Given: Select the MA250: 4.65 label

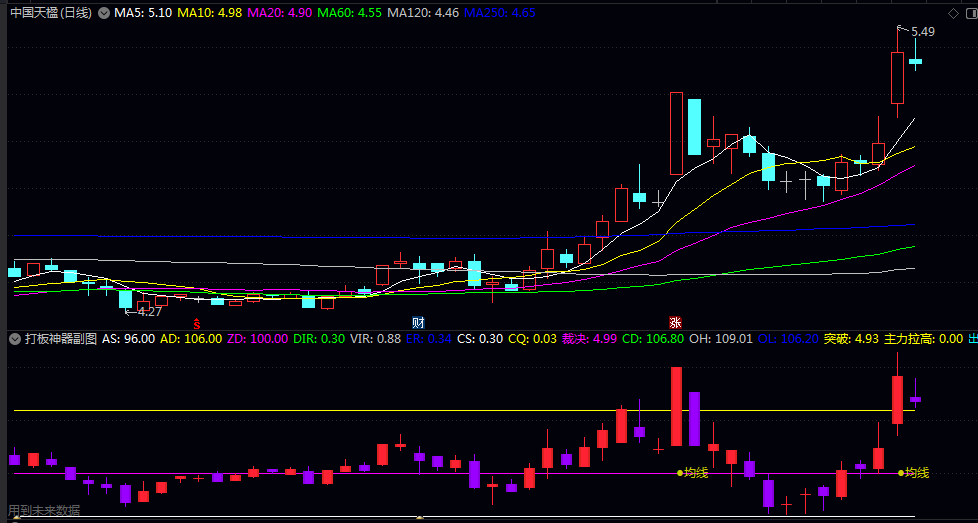Looking at the screenshot, I should click(500, 13).
